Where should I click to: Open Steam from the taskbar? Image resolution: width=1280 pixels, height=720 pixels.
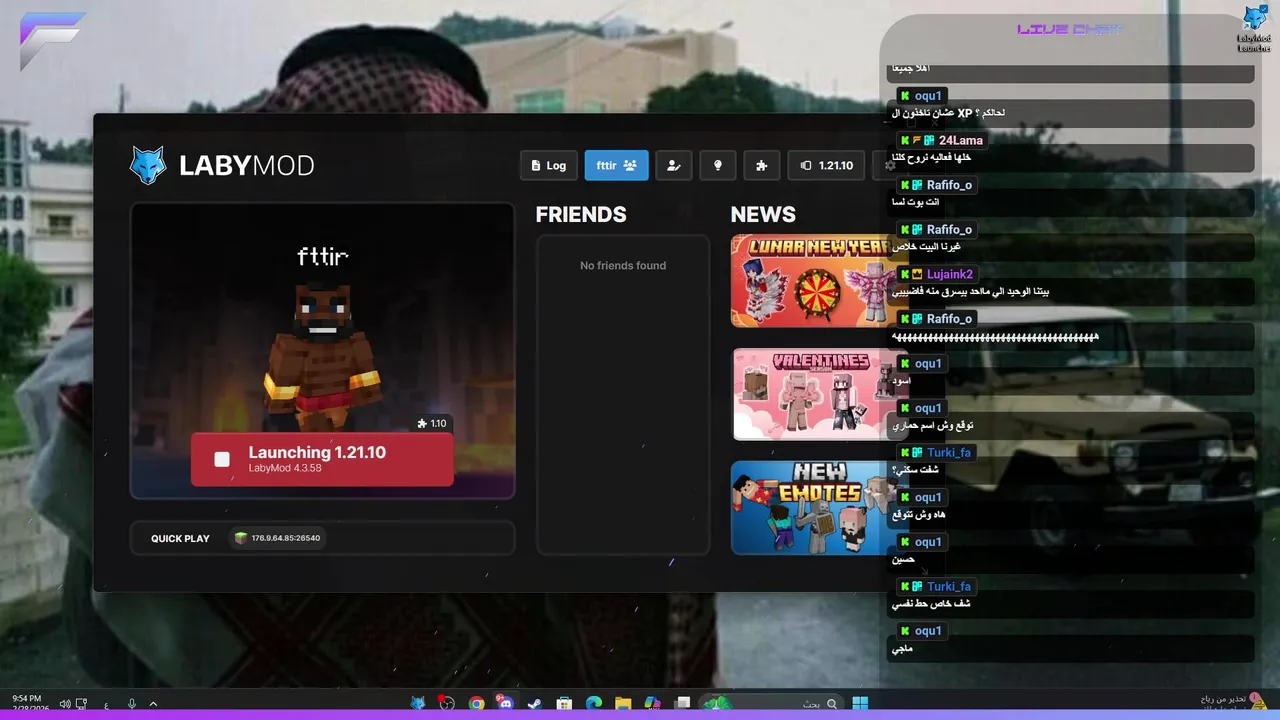coord(534,703)
